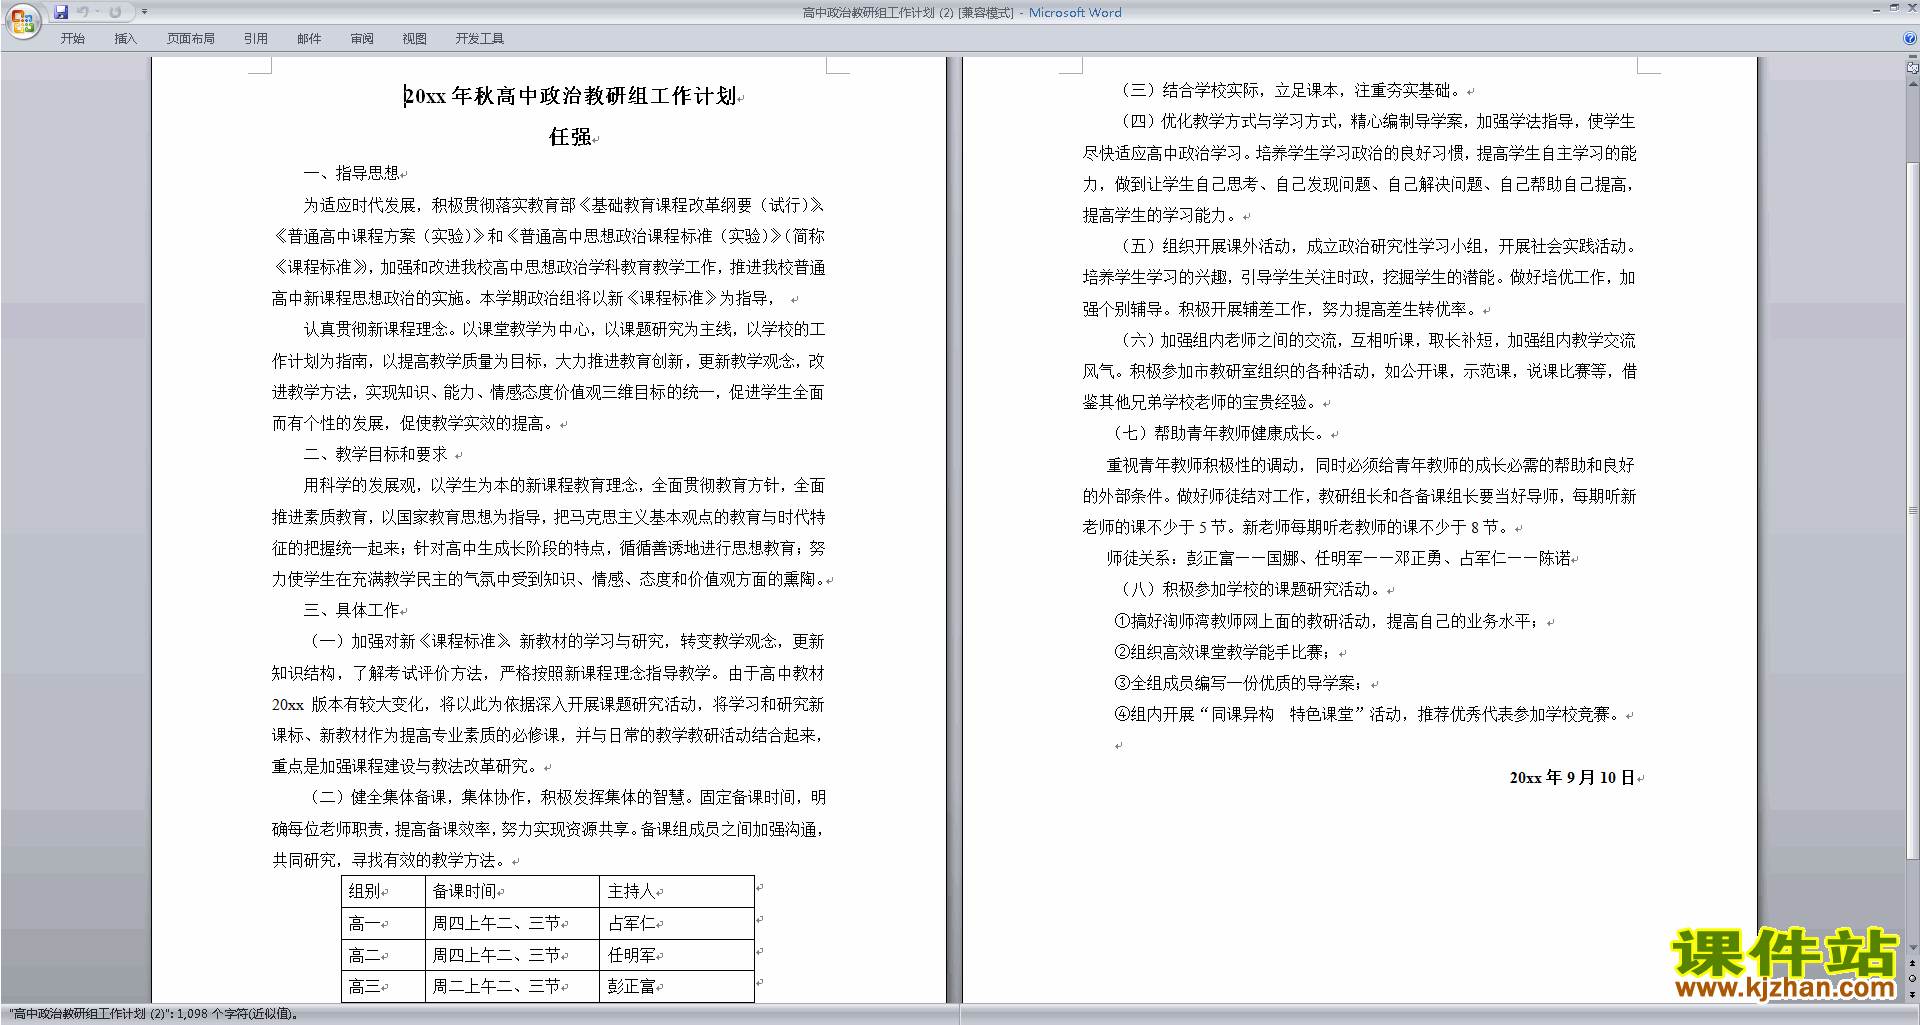Click the date '20xx年9月10日'
This screenshot has width=1920, height=1025.
(x=1572, y=777)
